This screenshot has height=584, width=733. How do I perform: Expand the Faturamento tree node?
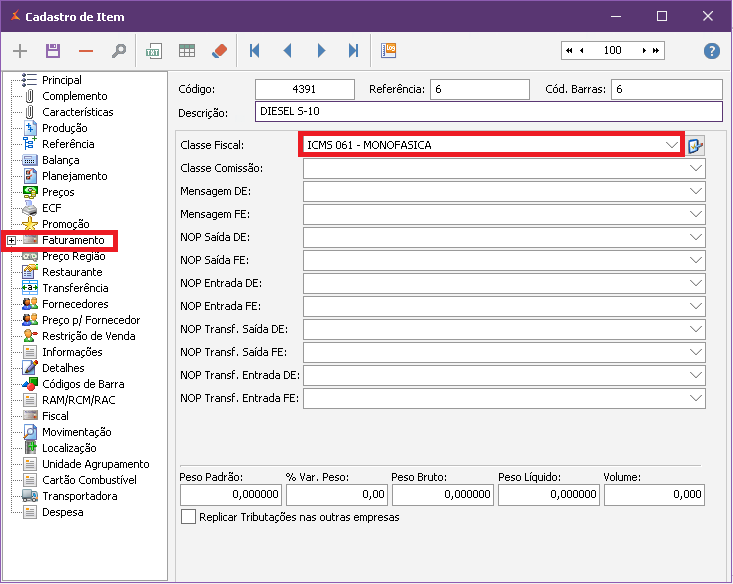click(11, 240)
